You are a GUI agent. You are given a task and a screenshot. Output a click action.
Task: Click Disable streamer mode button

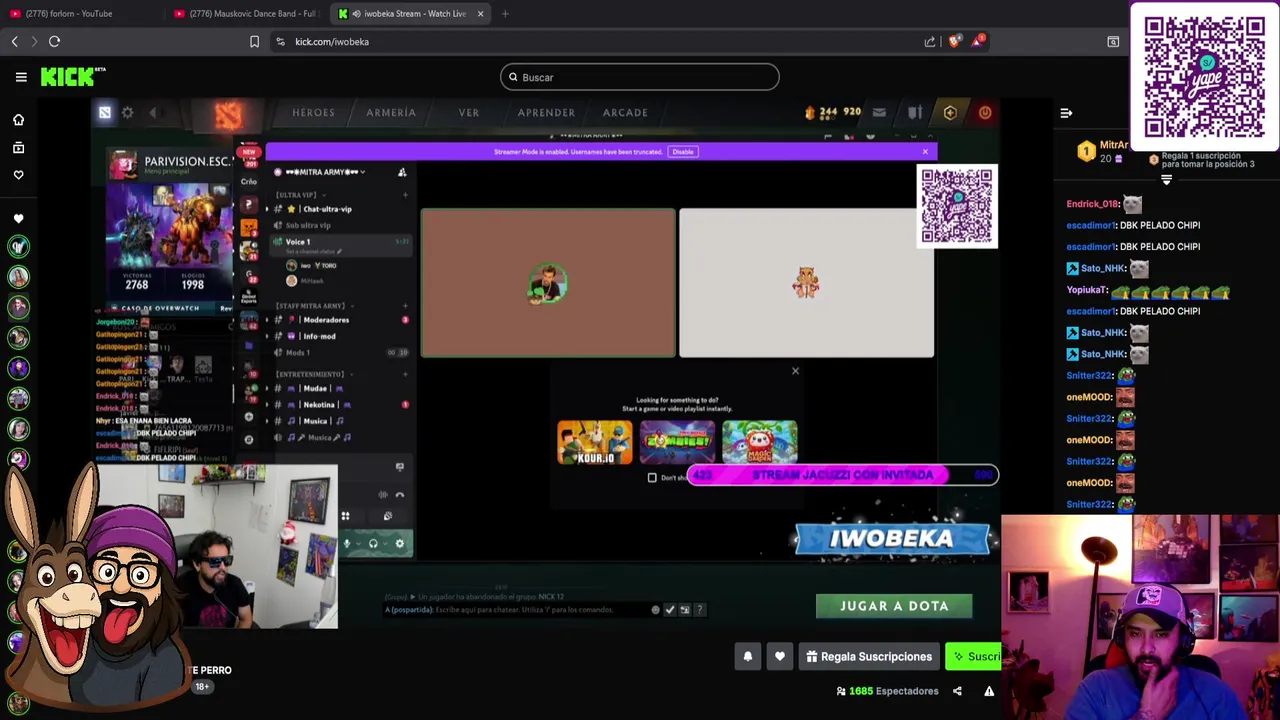[683, 152]
